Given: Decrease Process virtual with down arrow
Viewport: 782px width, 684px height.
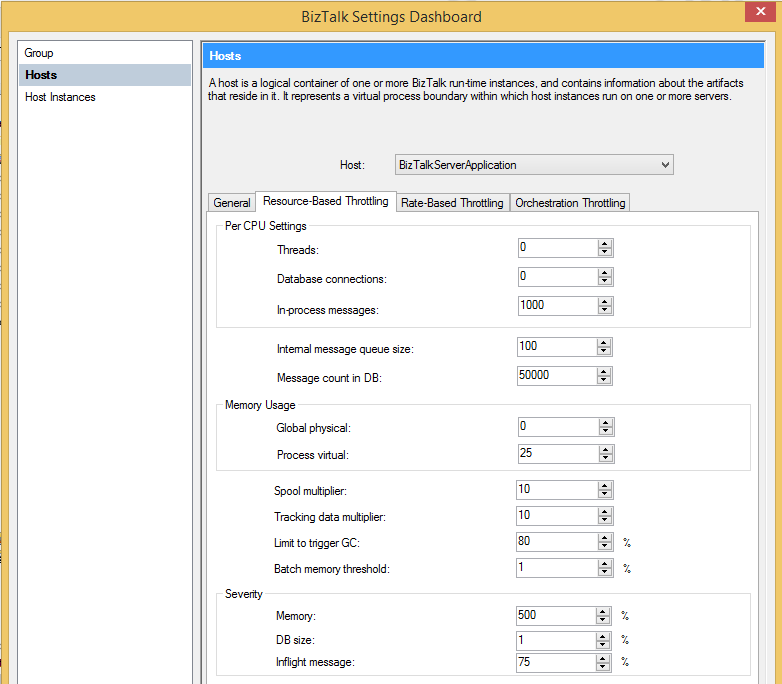Looking at the screenshot, I should tap(606, 458).
